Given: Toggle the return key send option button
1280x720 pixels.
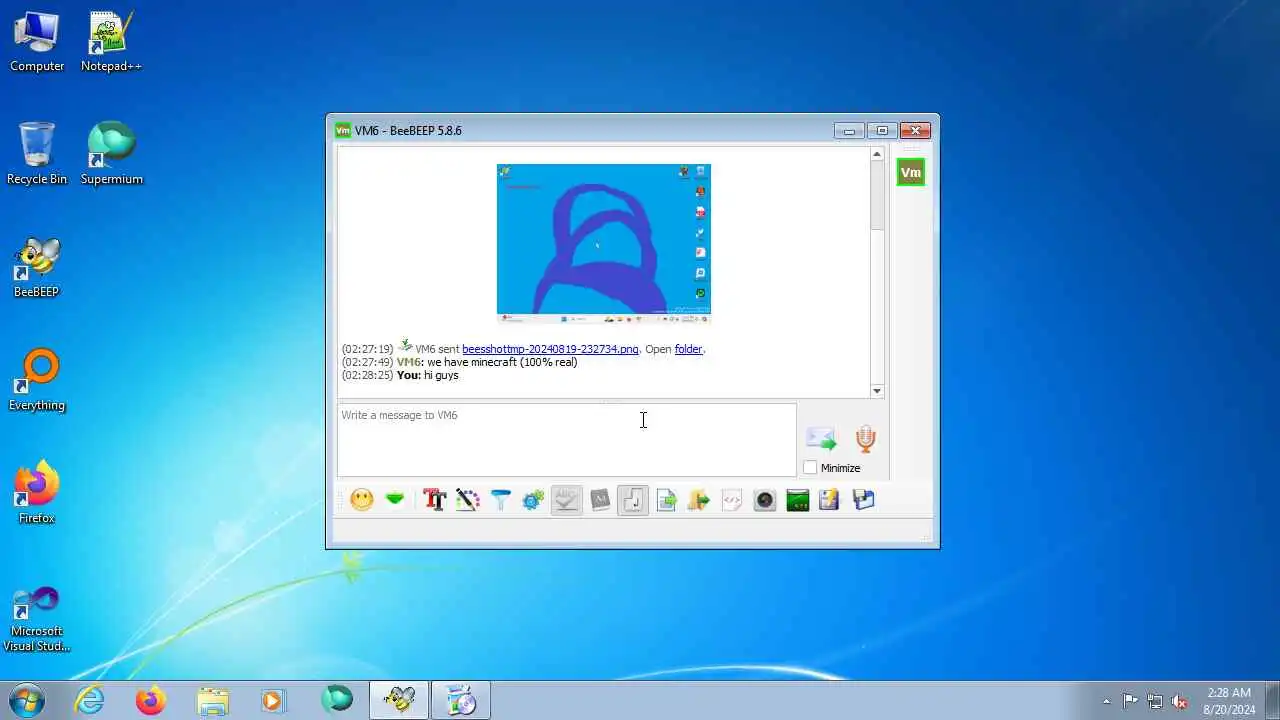Looking at the screenshot, I should coord(633,499).
